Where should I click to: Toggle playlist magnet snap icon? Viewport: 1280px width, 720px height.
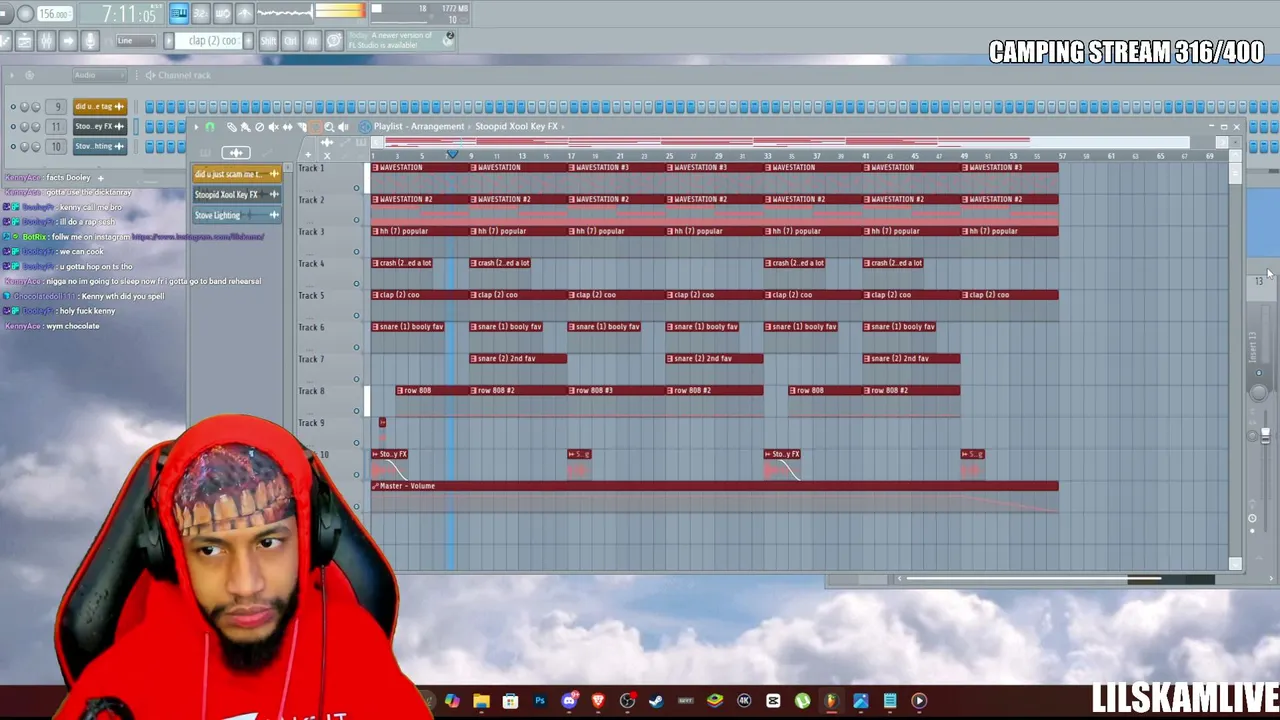[x=210, y=127]
